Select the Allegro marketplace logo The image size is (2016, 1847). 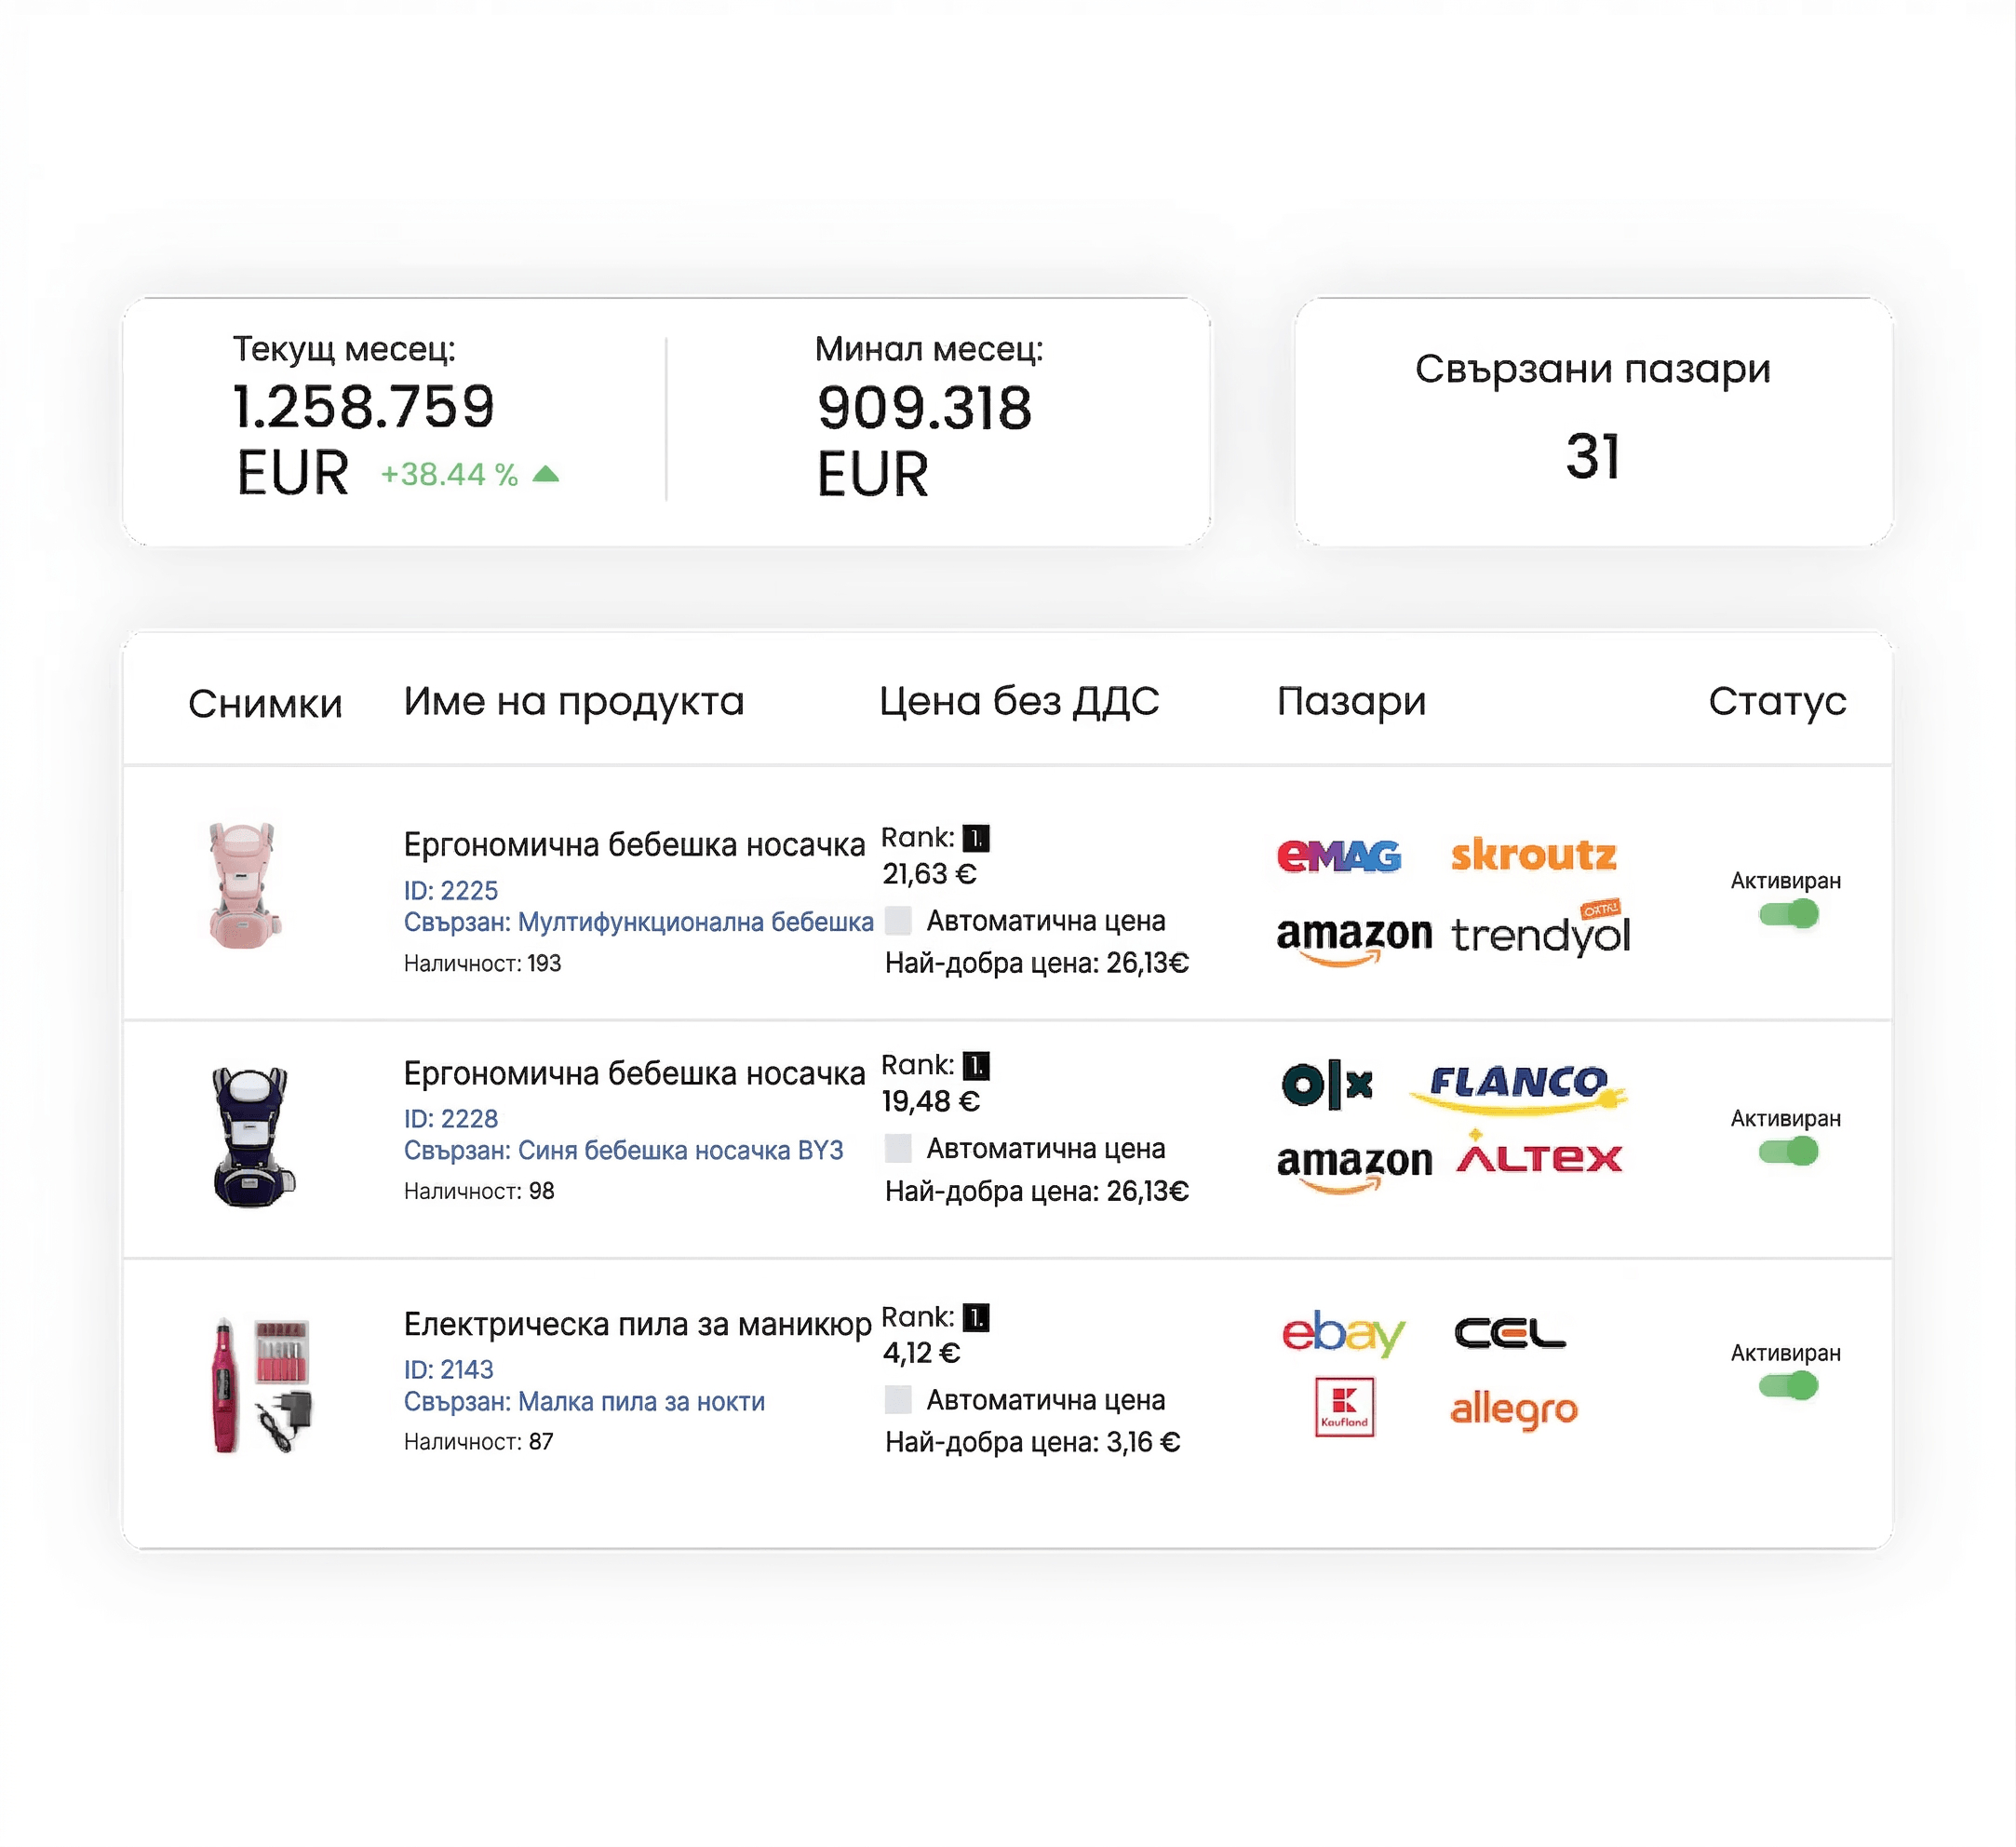click(1514, 1409)
